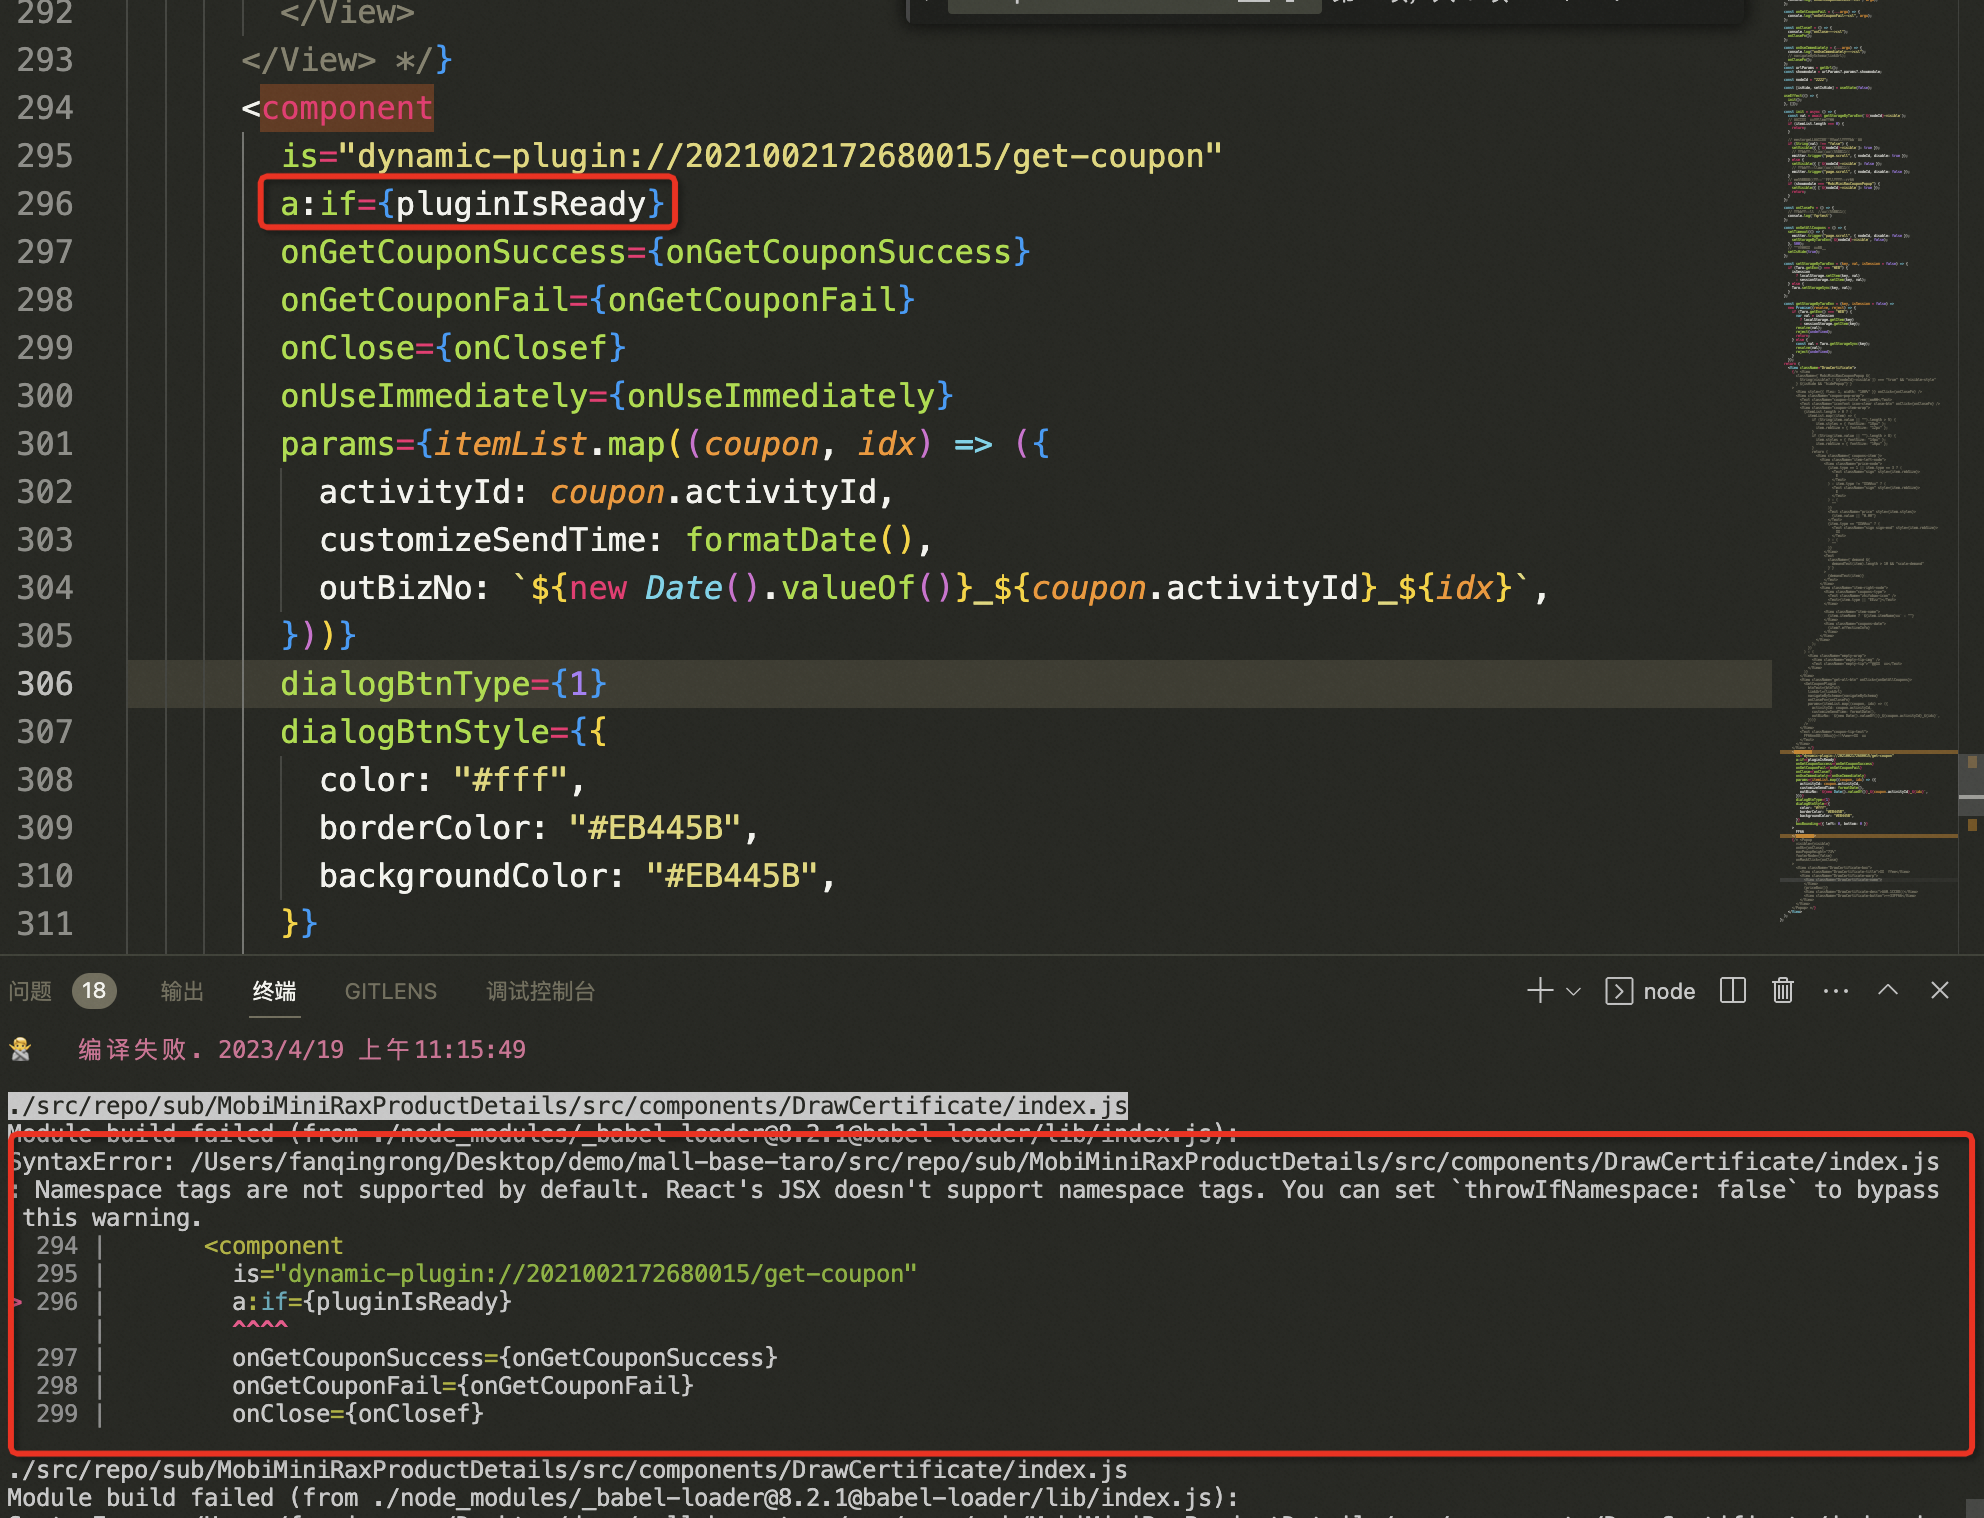This screenshot has height=1518, width=1984.
Task: Select the 终端 terminal tab
Action: 274,991
